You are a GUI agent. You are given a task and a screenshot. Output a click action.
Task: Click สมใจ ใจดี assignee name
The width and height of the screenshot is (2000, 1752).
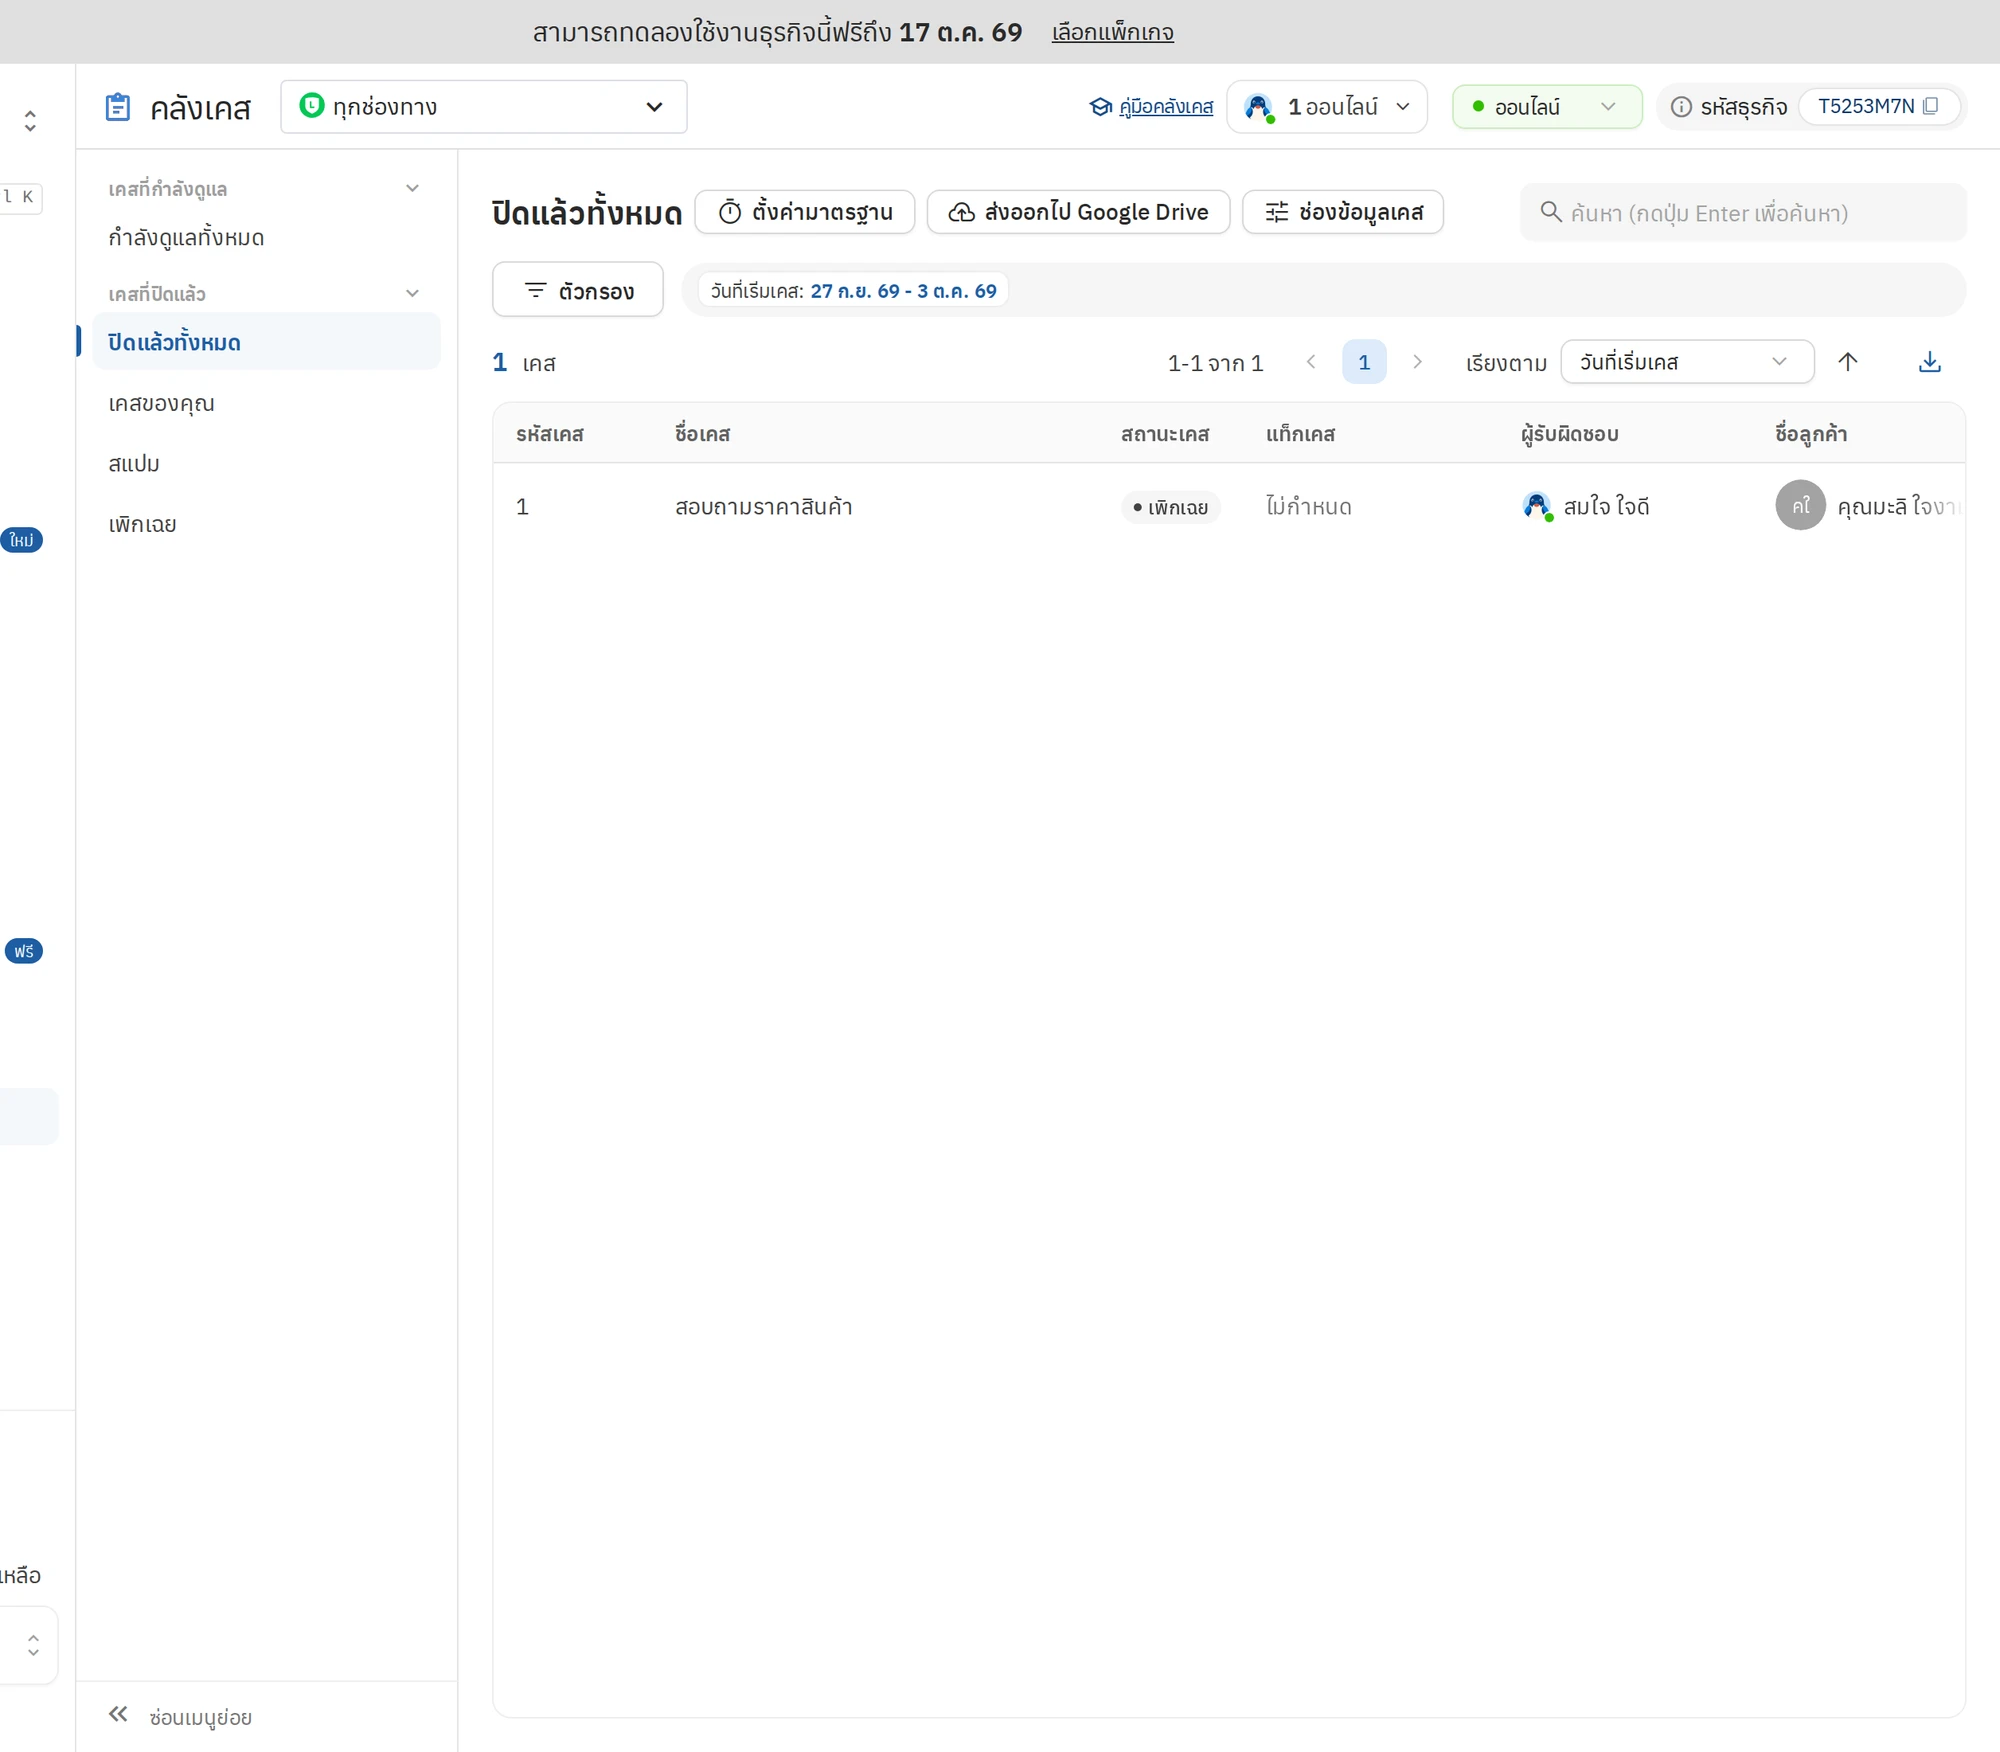tap(1606, 506)
